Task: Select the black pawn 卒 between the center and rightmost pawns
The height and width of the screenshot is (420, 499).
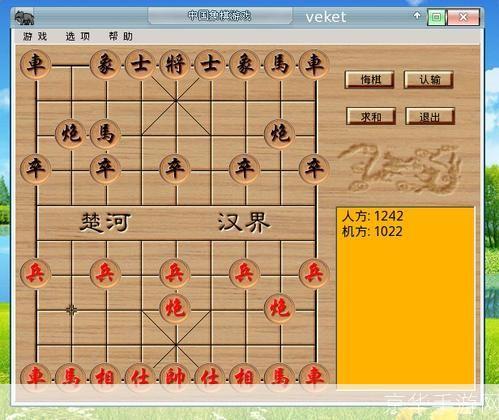Action: coord(244,169)
